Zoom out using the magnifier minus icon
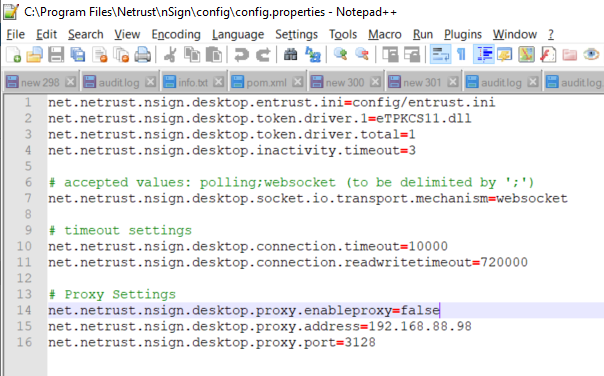604x376 pixels. pos(362,54)
